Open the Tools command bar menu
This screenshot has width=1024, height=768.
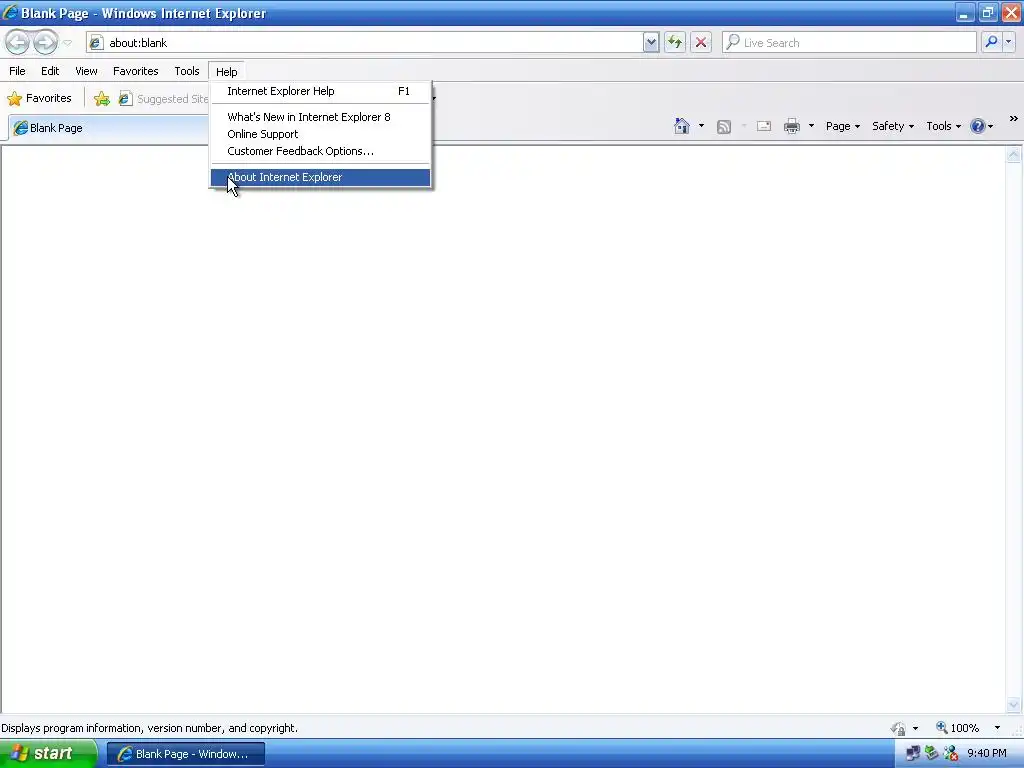[944, 126]
